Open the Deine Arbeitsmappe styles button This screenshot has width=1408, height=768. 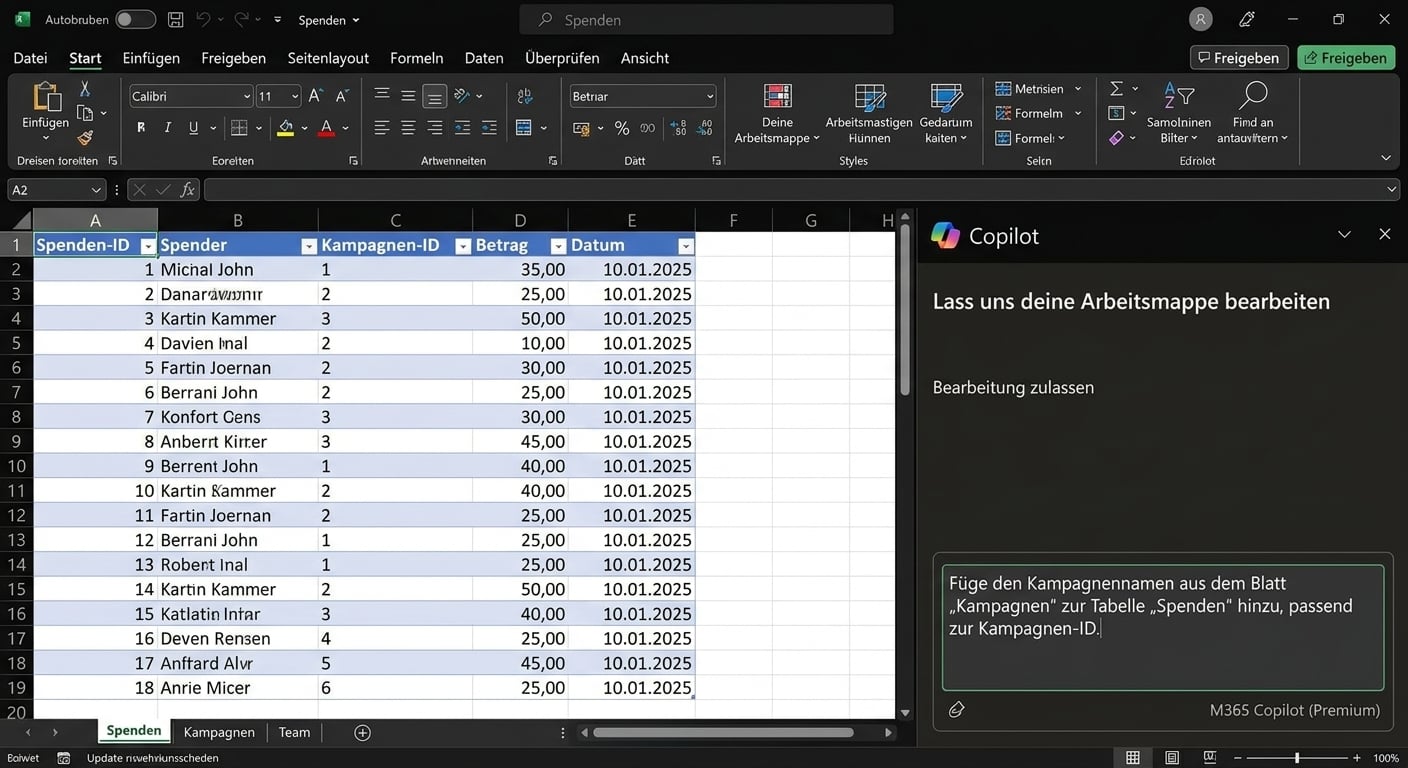pyautogui.click(x=777, y=113)
